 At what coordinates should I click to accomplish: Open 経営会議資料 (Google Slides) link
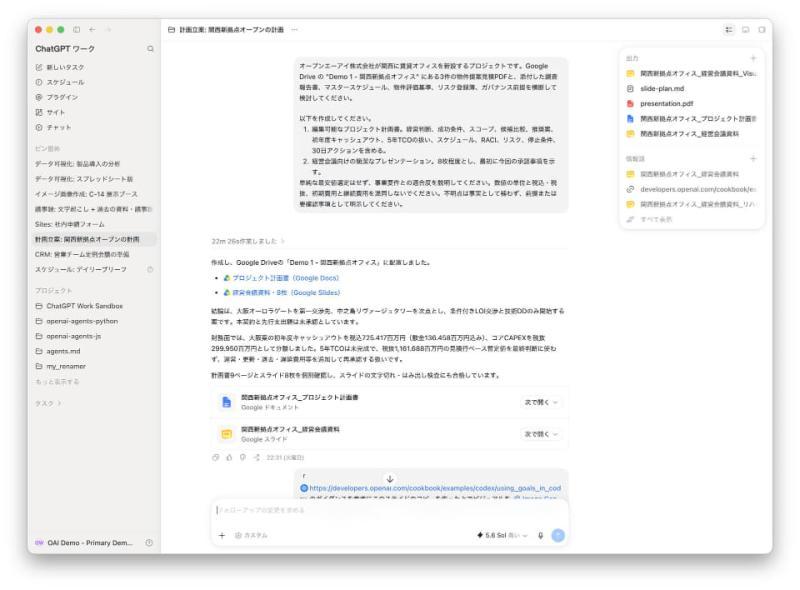[x=286, y=292]
